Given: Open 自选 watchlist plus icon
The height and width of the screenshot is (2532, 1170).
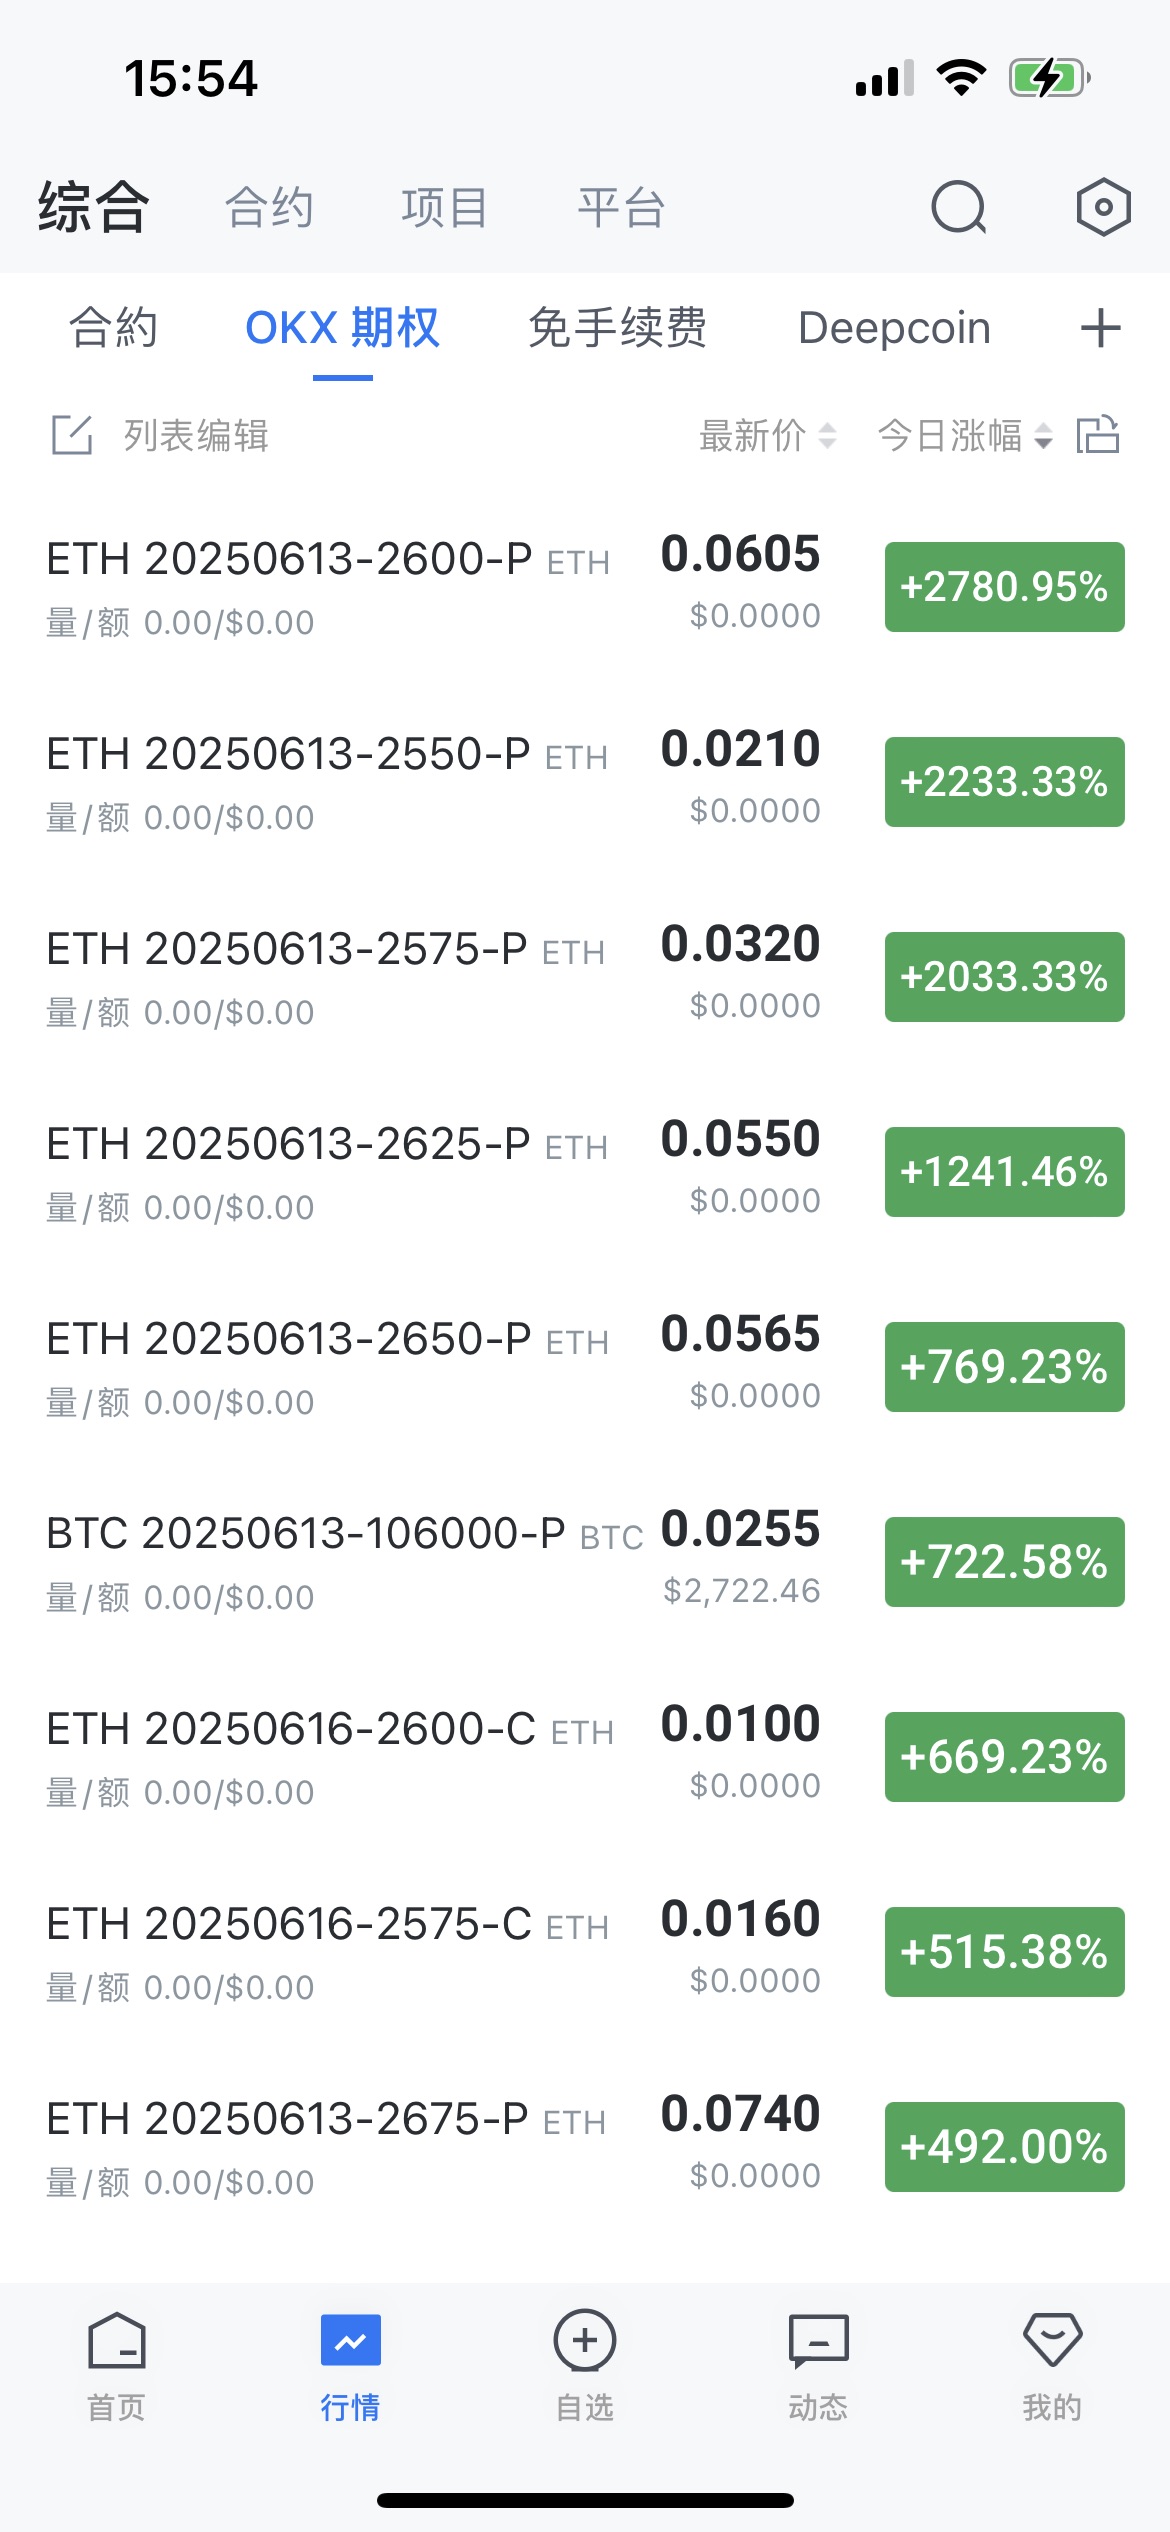Looking at the screenshot, I should pos(585,2341).
